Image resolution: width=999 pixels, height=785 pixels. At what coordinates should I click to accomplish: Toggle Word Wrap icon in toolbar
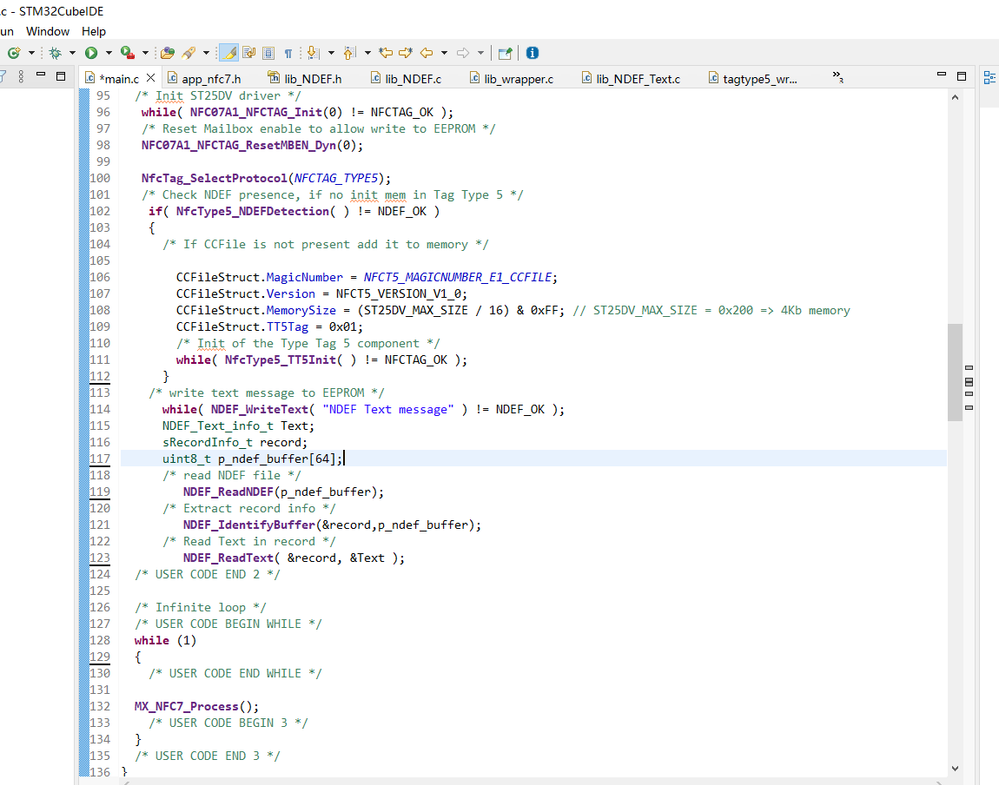pos(249,53)
